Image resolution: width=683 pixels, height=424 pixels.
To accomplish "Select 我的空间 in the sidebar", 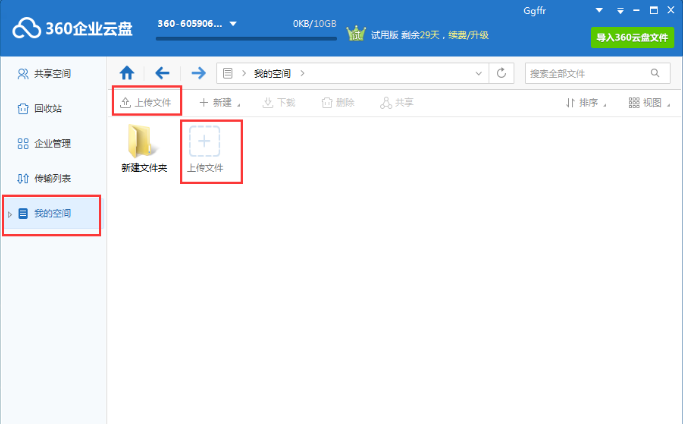I will pyautogui.click(x=52, y=214).
